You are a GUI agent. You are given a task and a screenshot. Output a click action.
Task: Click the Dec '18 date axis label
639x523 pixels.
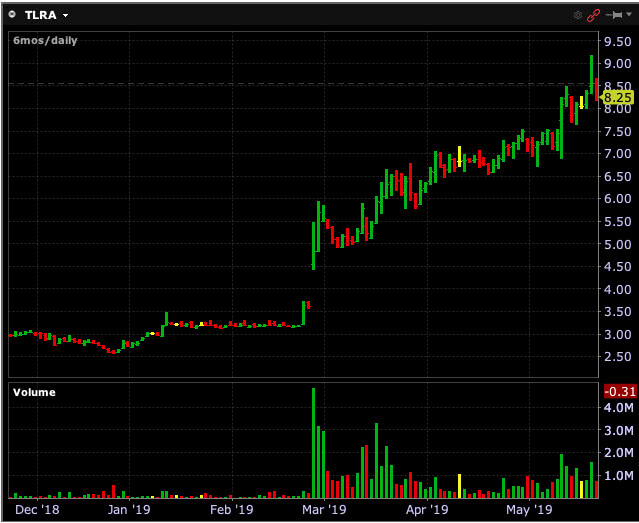tap(37, 510)
